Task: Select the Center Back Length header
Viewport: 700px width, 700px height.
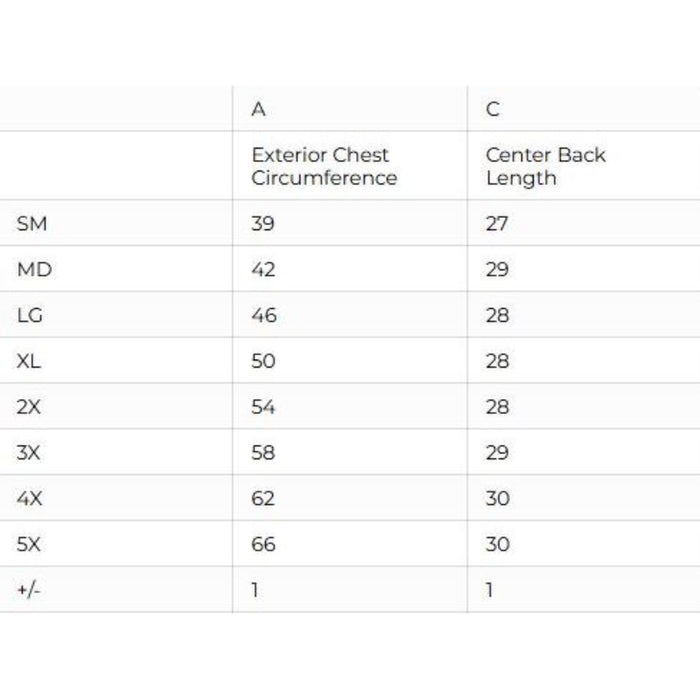Action: coord(545,166)
